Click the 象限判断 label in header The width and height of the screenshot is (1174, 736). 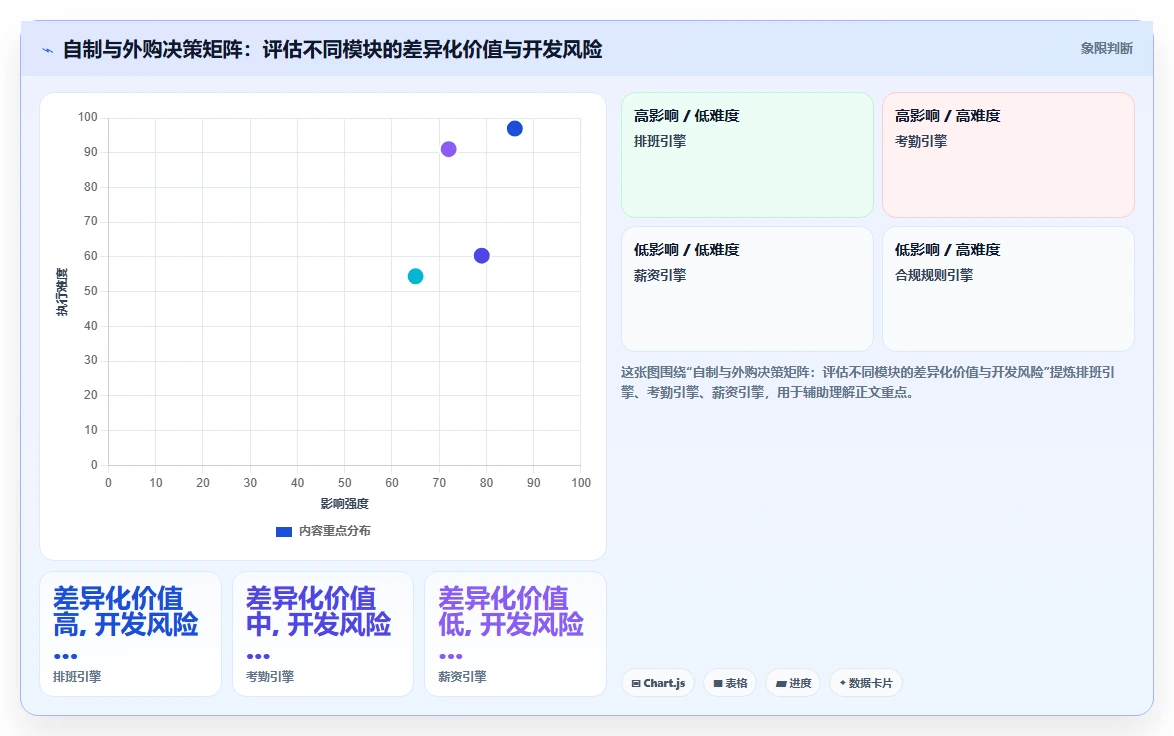1106,49
